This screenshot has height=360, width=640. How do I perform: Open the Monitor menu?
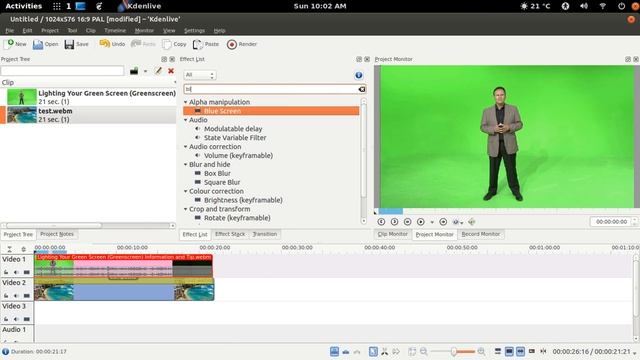click(144, 31)
